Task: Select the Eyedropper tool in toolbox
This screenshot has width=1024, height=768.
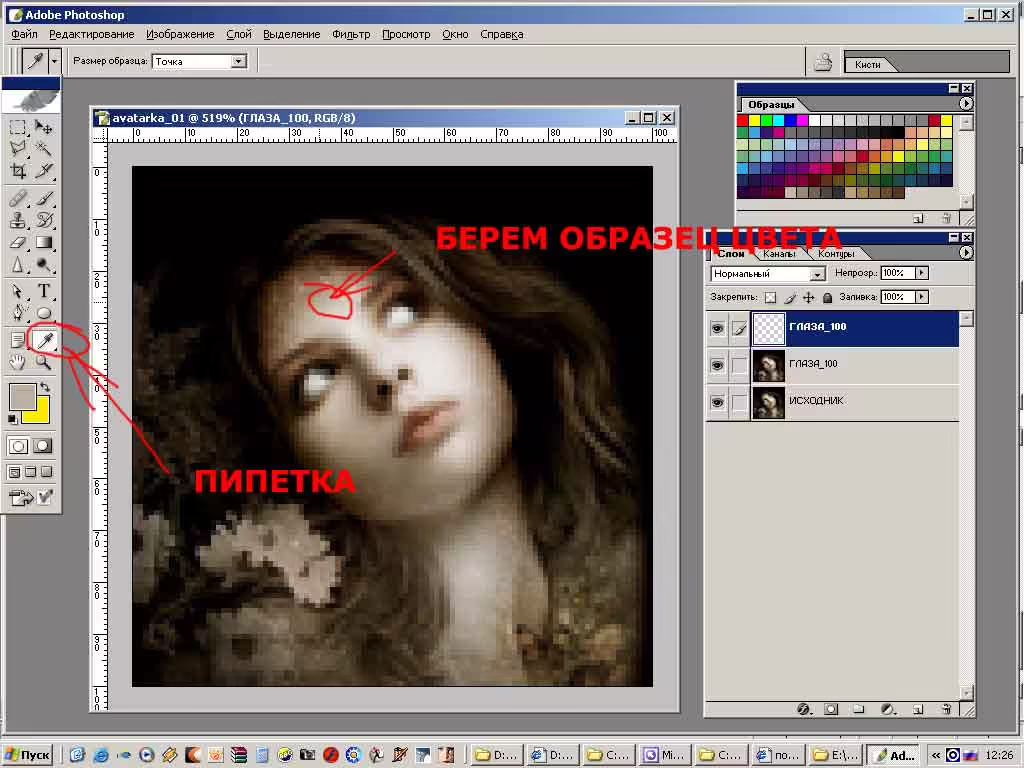Action: point(45,340)
